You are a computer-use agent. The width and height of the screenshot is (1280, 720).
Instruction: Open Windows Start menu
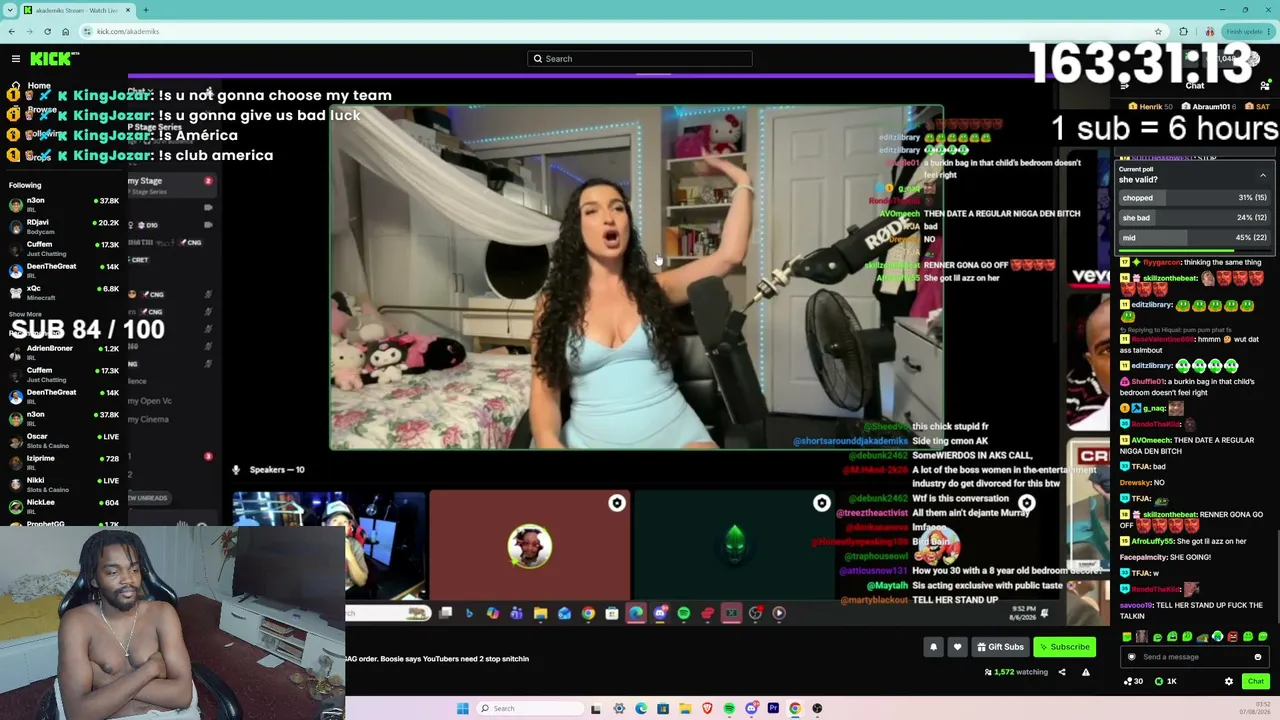click(x=462, y=708)
